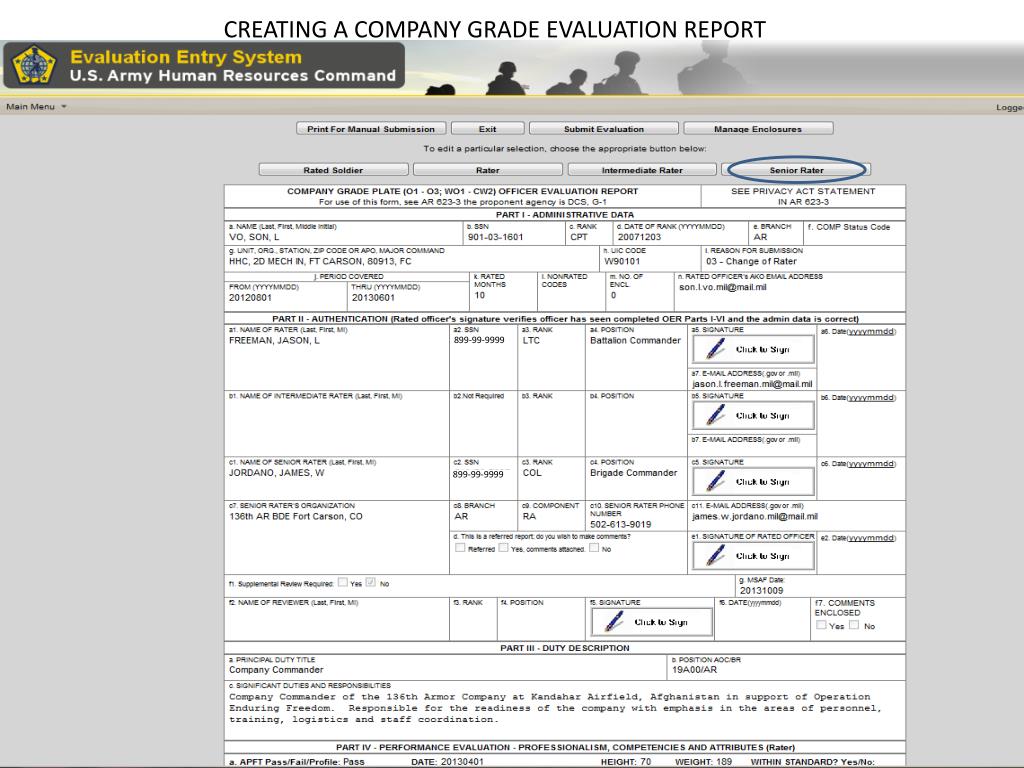Click APFT date 20130401
Viewport: 1024px width, 768px height.
pyautogui.click(x=462, y=762)
